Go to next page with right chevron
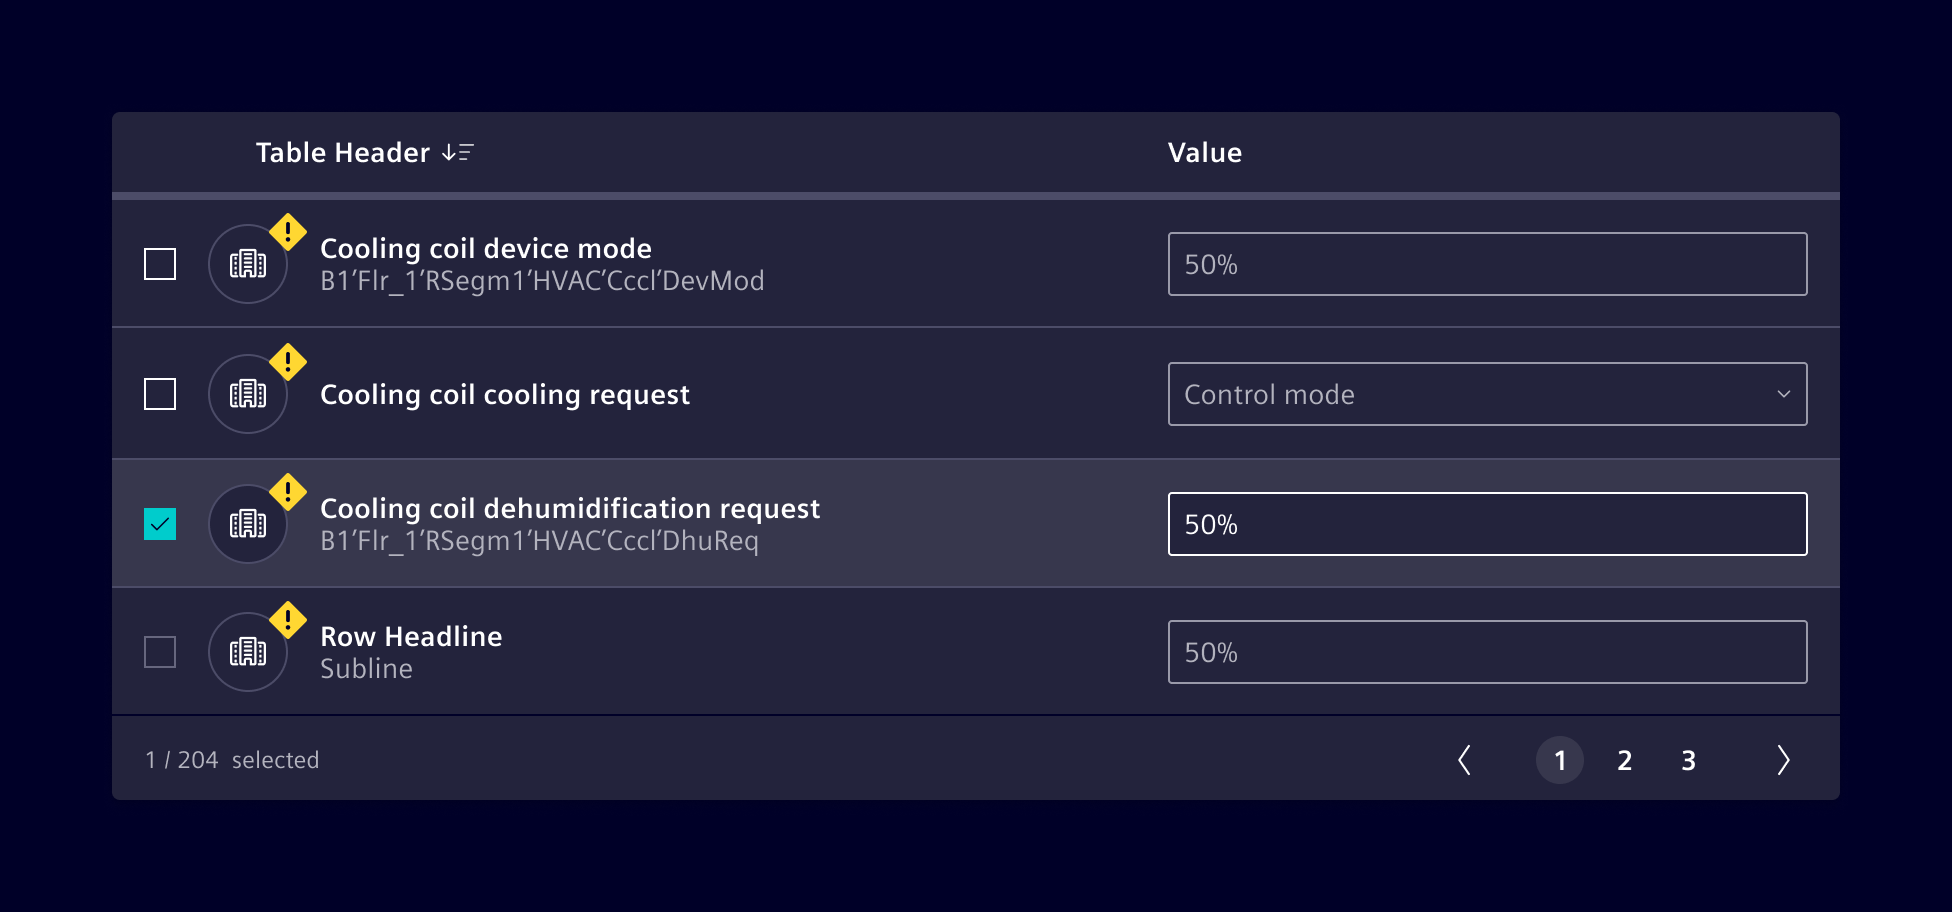This screenshot has height=912, width=1952. click(1783, 760)
